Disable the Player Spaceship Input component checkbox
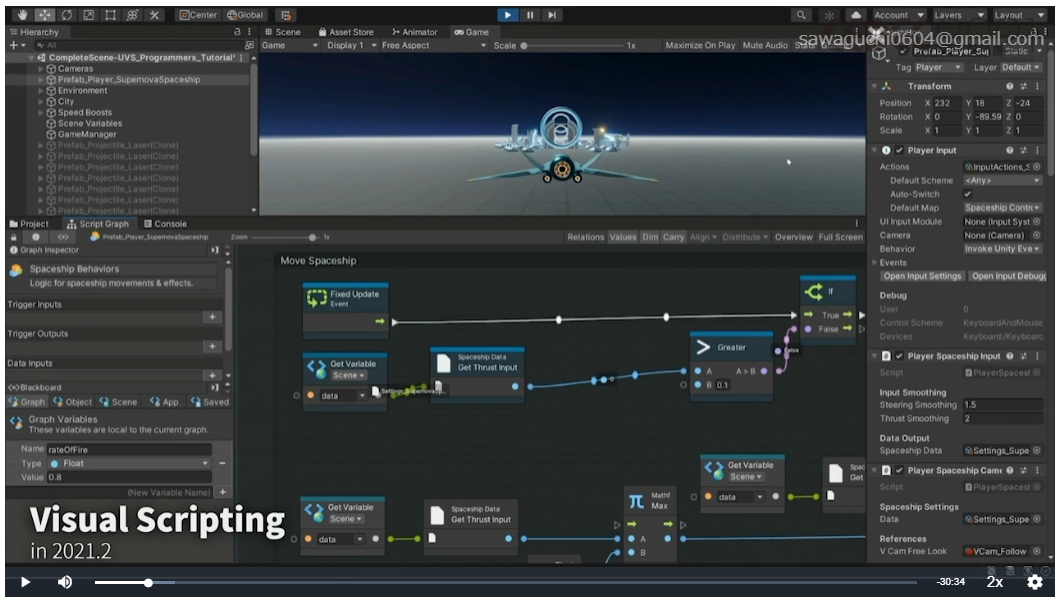1059x602 pixels. point(899,356)
